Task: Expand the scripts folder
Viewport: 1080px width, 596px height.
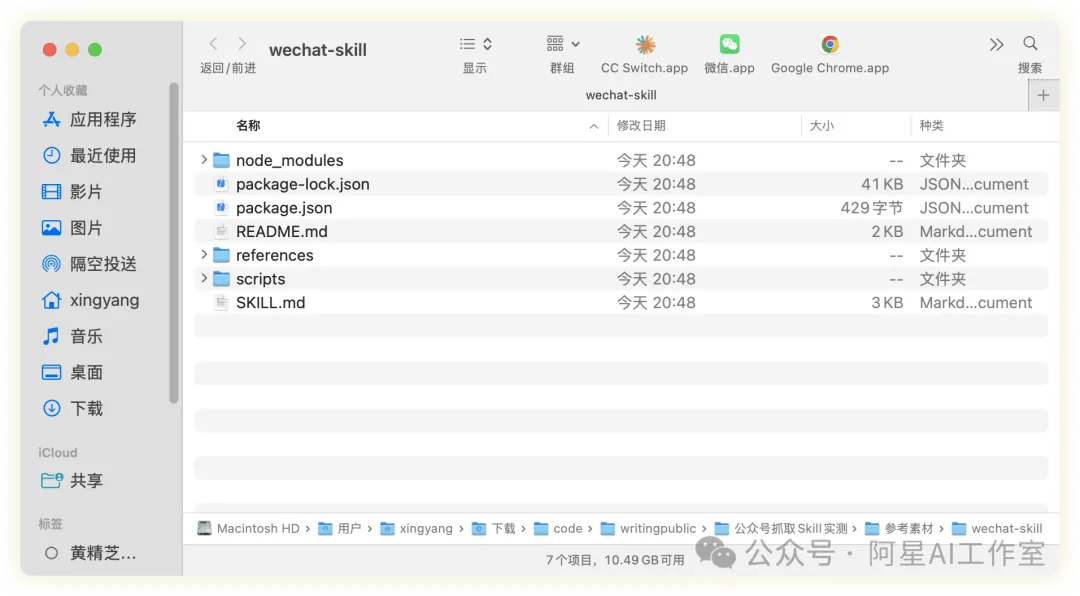Action: coord(204,278)
